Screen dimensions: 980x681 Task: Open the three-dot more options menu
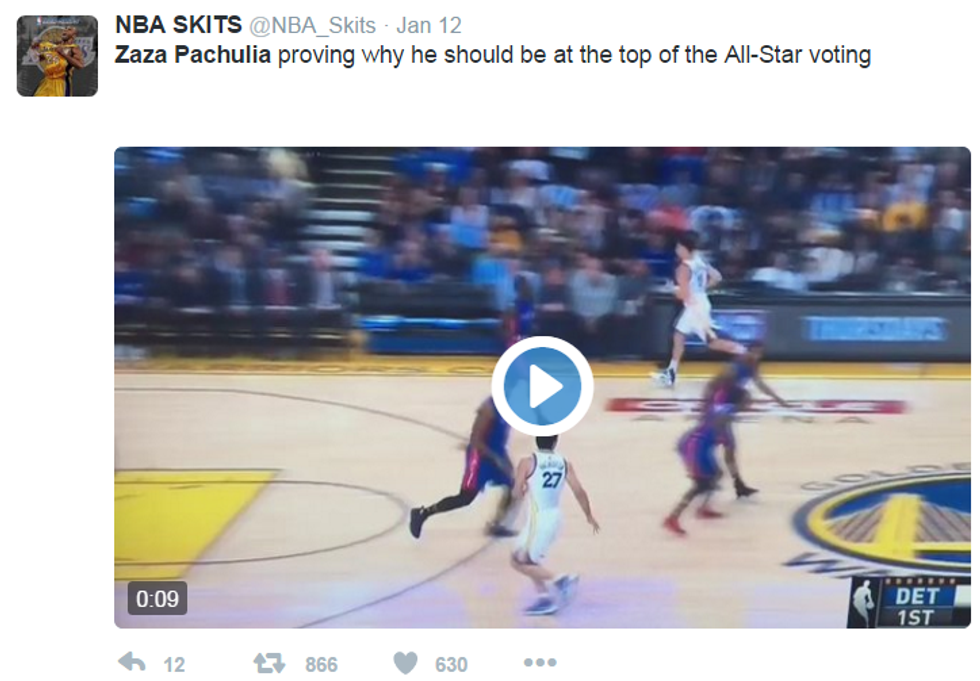click(540, 662)
